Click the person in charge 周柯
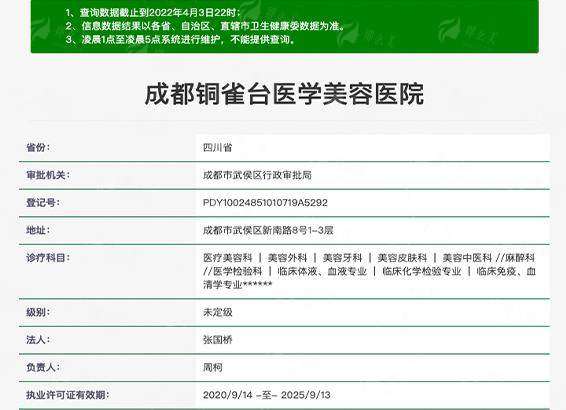This screenshot has width=566, height=410. (x=213, y=367)
